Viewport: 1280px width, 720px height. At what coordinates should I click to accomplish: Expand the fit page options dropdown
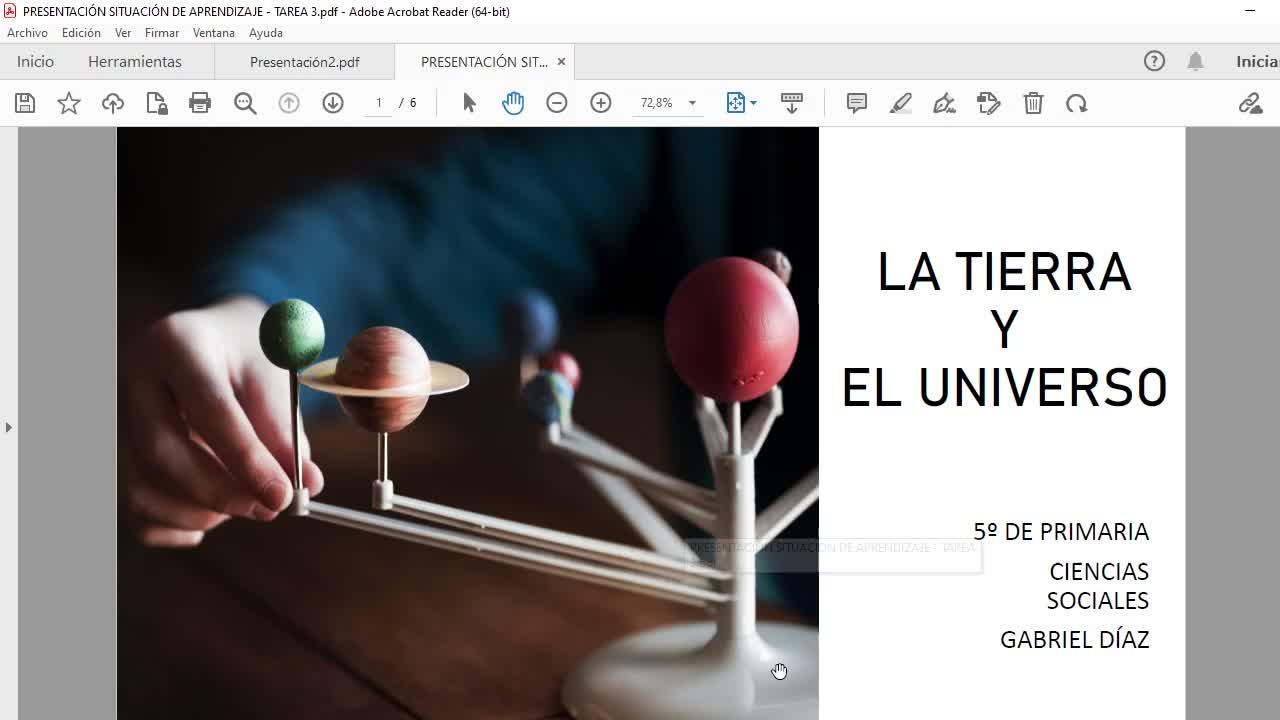[x=753, y=103]
